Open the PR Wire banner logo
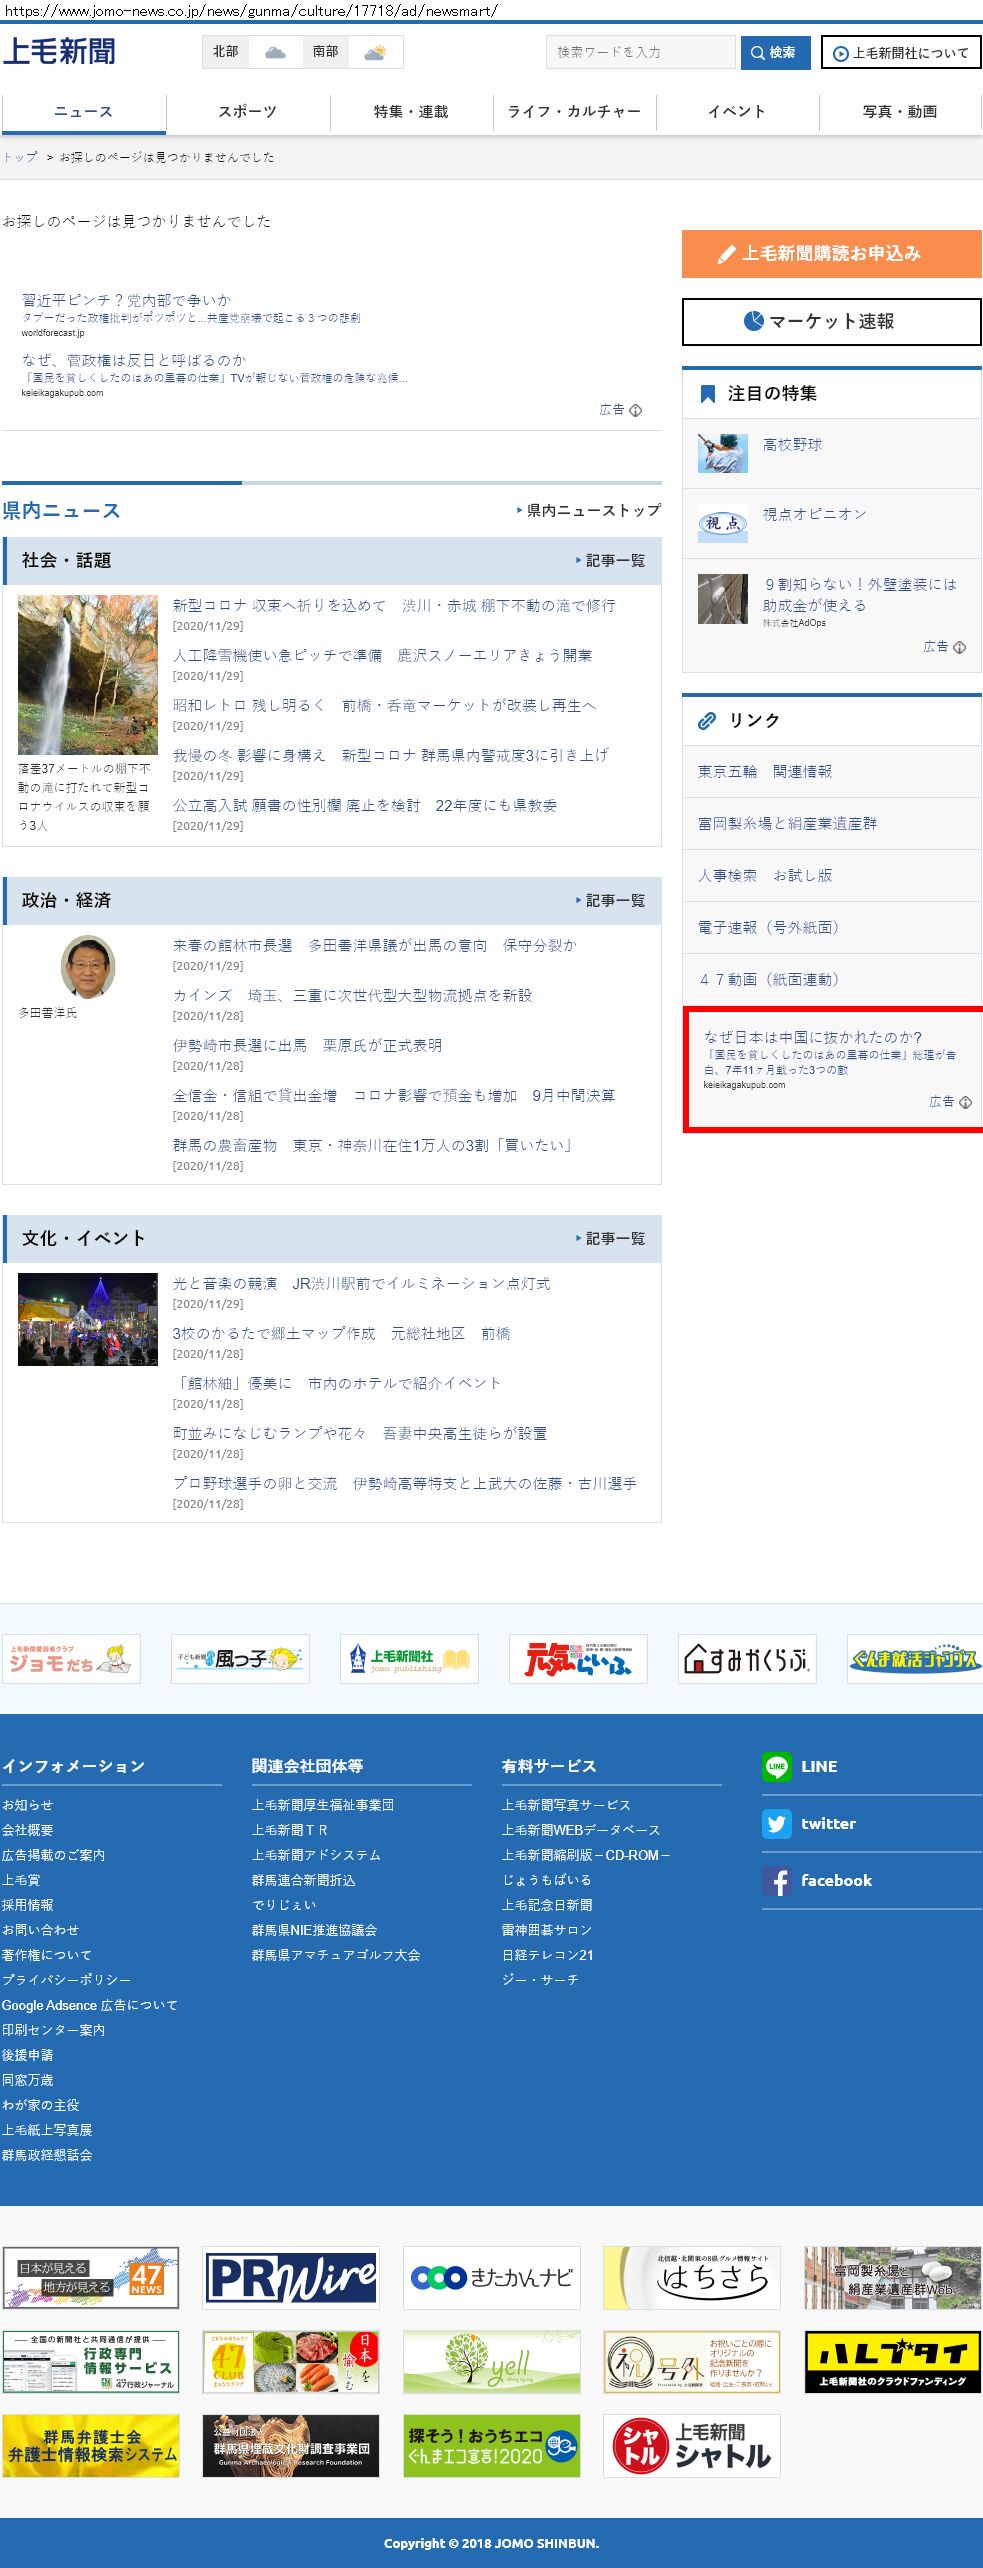 291,2277
